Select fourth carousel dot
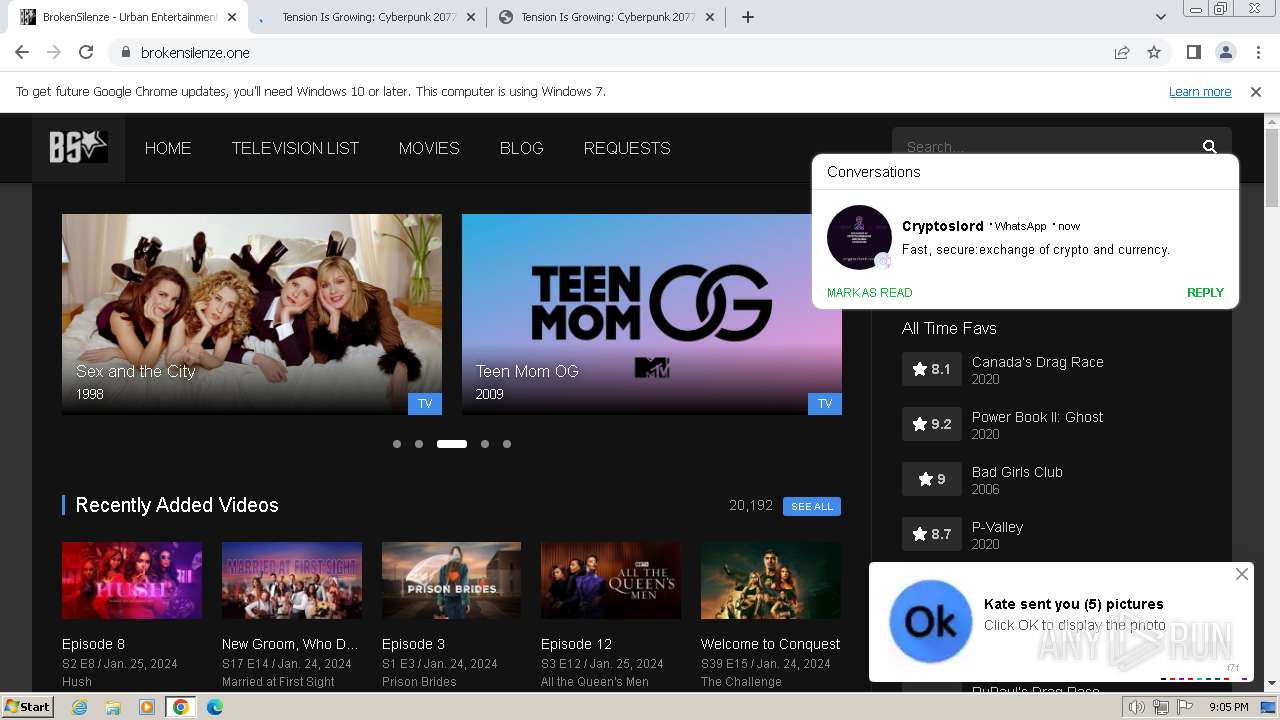 [x=485, y=444]
